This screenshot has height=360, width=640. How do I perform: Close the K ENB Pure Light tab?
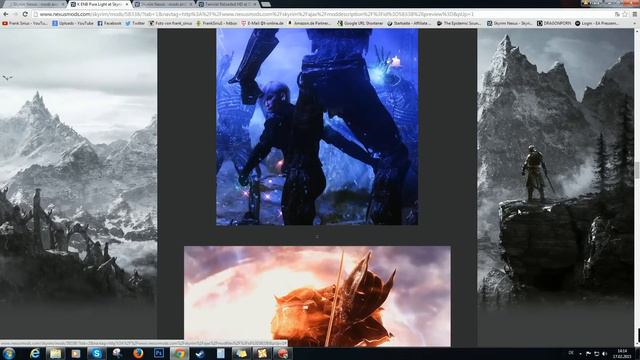[x=127, y=4]
